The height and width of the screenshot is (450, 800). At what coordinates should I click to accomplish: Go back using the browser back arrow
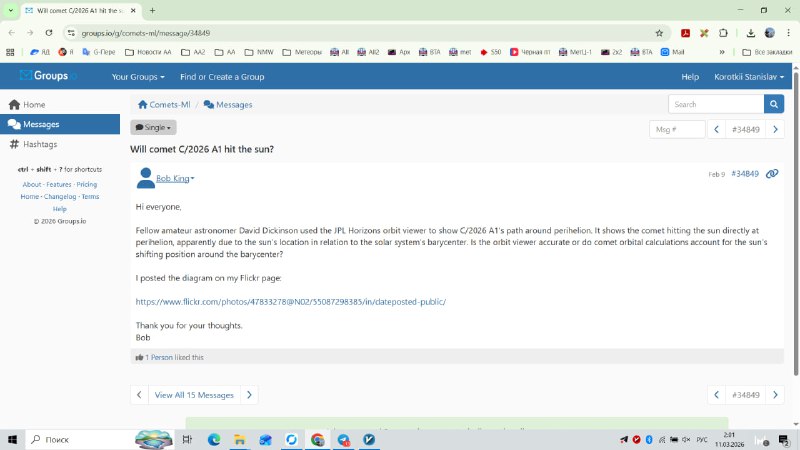[x=12, y=33]
